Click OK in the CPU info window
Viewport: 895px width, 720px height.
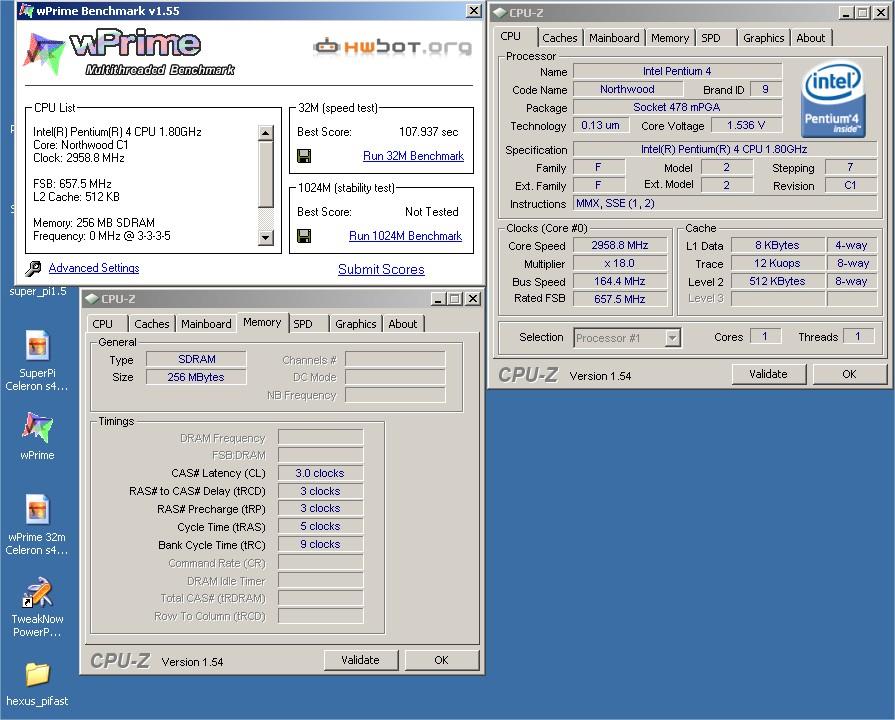point(849,374)
